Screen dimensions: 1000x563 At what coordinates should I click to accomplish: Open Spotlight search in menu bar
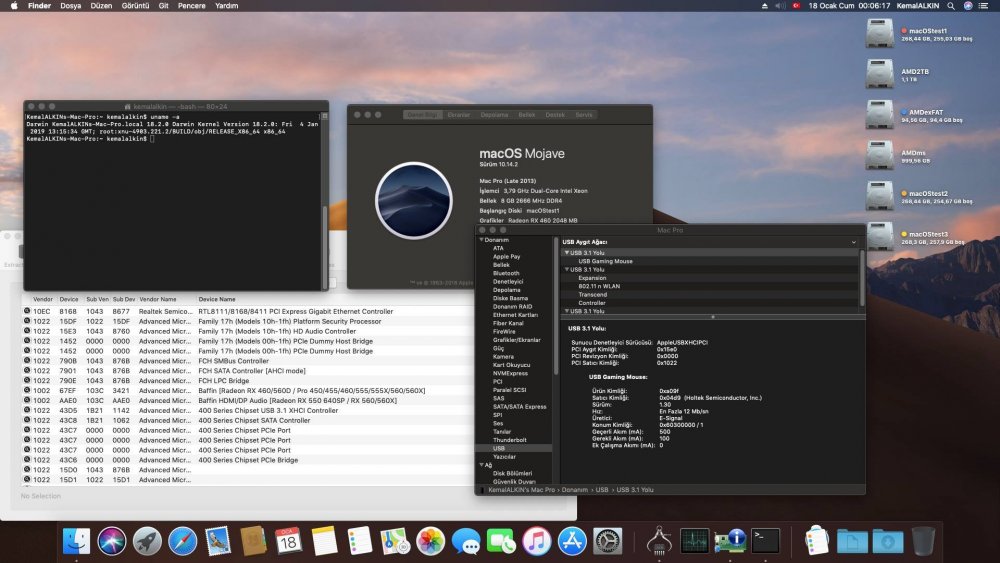tap(951, 6)
